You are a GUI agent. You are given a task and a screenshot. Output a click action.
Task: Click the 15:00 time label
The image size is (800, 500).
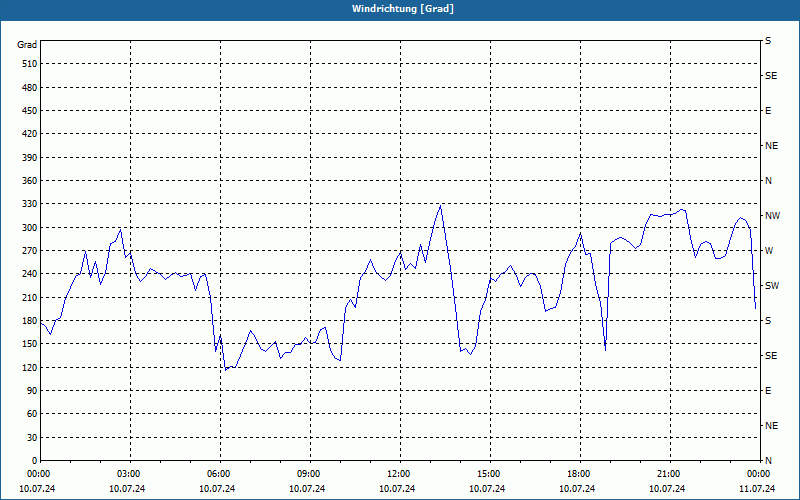[489, 473]
